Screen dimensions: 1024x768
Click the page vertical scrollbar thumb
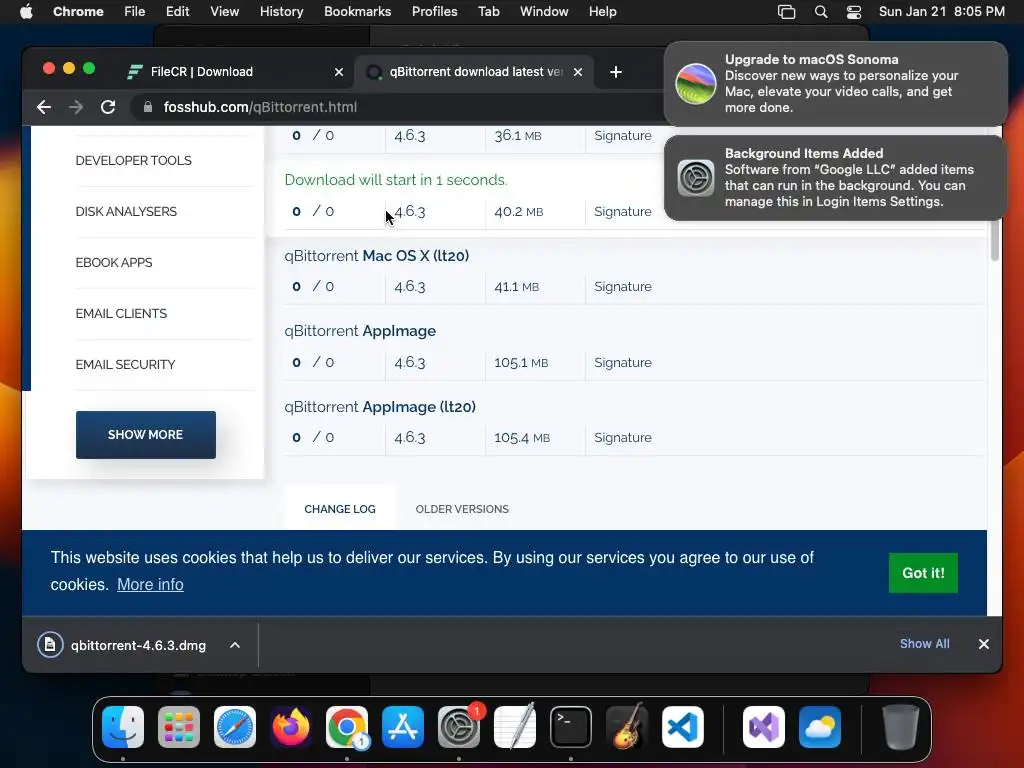(995, 240)
